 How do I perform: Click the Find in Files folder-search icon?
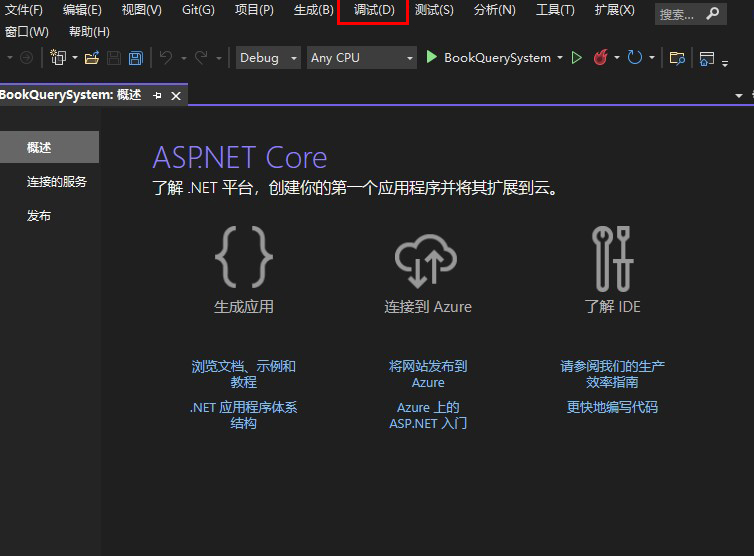pos(677,58)
